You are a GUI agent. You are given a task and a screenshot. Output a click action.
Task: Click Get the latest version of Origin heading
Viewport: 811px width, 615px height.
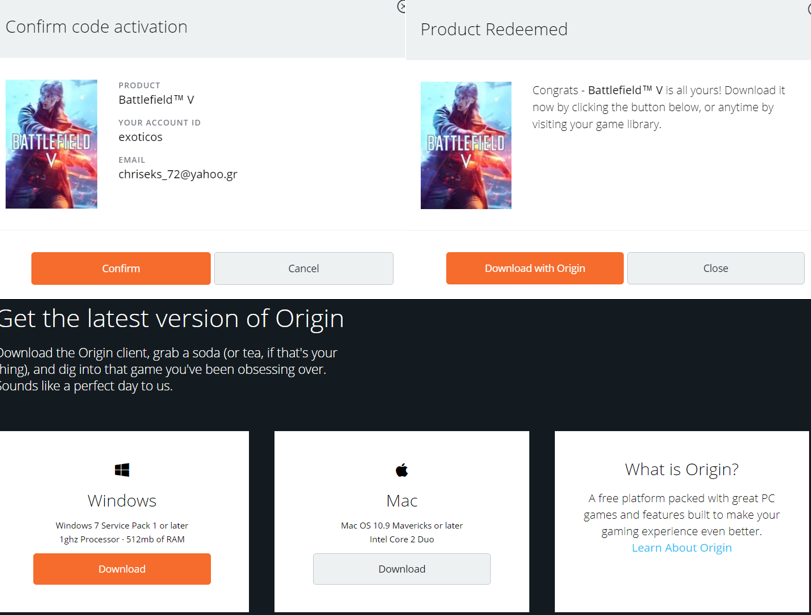pyautogui.click(x=172, y=319)
